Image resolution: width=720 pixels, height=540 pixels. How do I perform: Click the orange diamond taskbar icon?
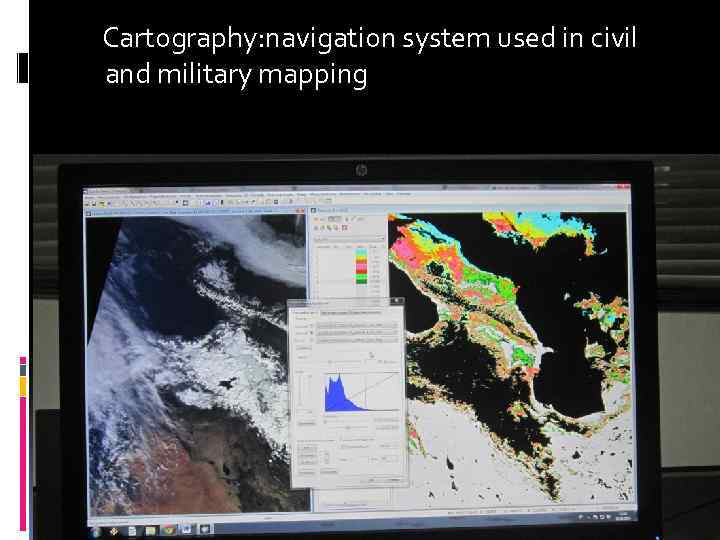coord(114,532)
